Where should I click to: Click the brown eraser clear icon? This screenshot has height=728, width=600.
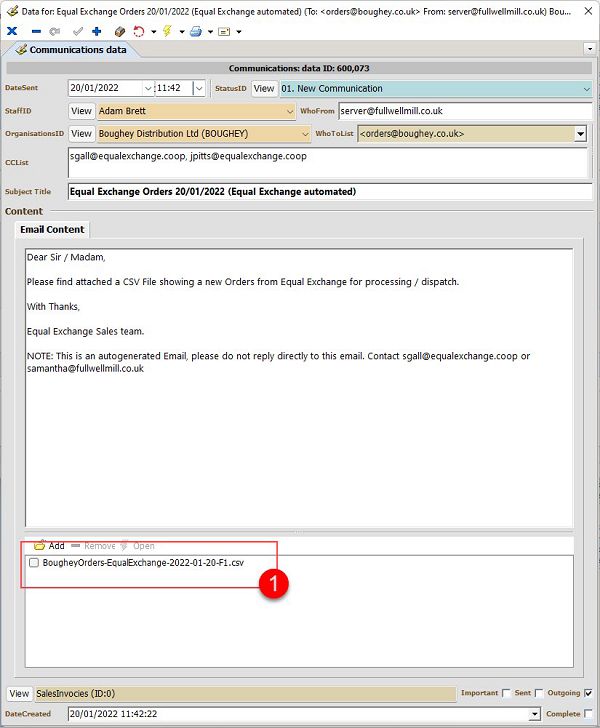pos(120,31)
